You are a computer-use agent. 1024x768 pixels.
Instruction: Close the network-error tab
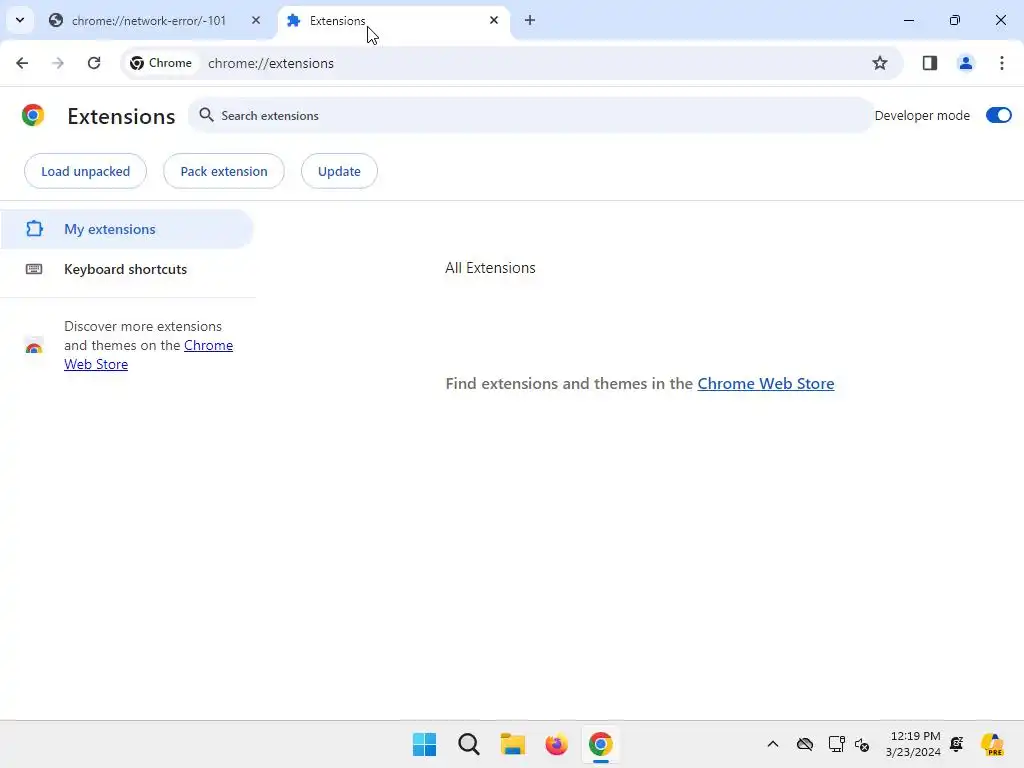(x=256, y=20)
